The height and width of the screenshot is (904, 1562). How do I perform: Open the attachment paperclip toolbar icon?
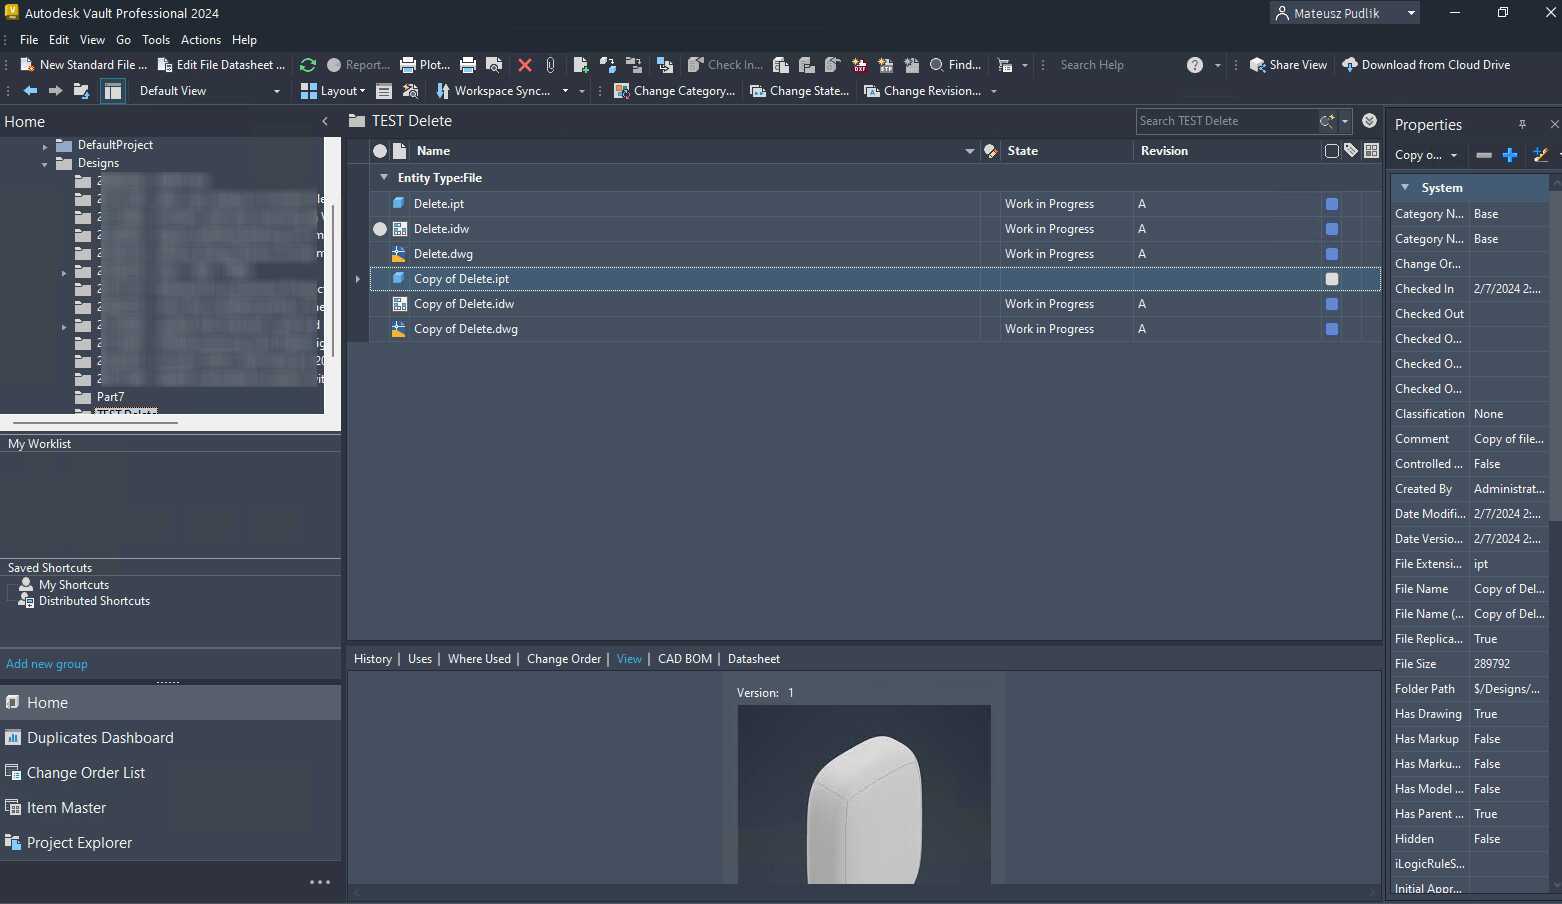pyautogui.click(x=550, y=65)
